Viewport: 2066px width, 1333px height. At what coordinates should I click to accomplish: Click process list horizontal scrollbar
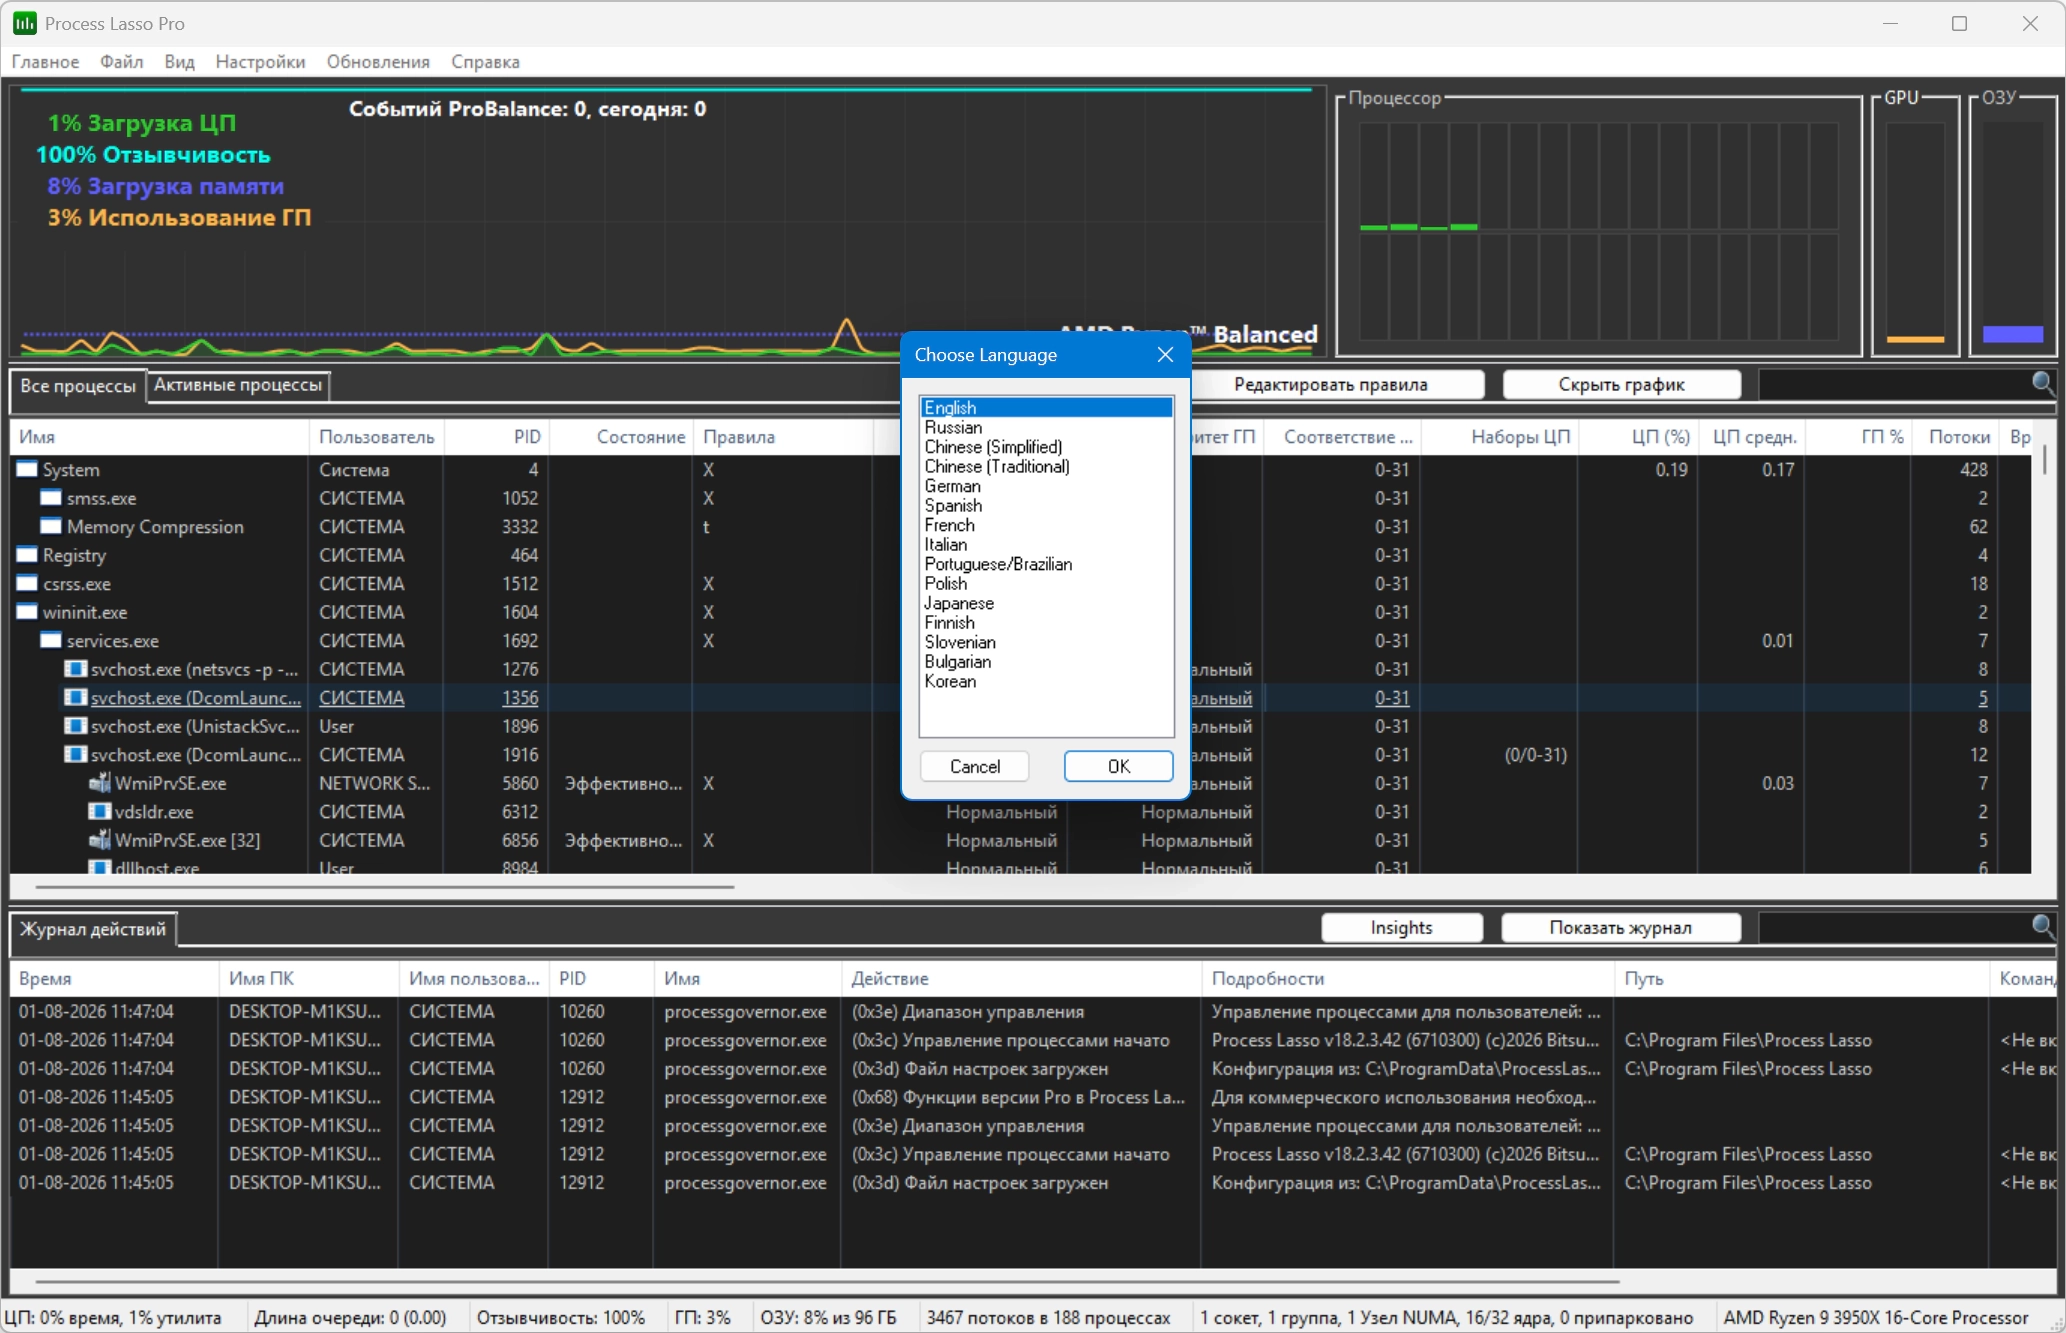385,886
